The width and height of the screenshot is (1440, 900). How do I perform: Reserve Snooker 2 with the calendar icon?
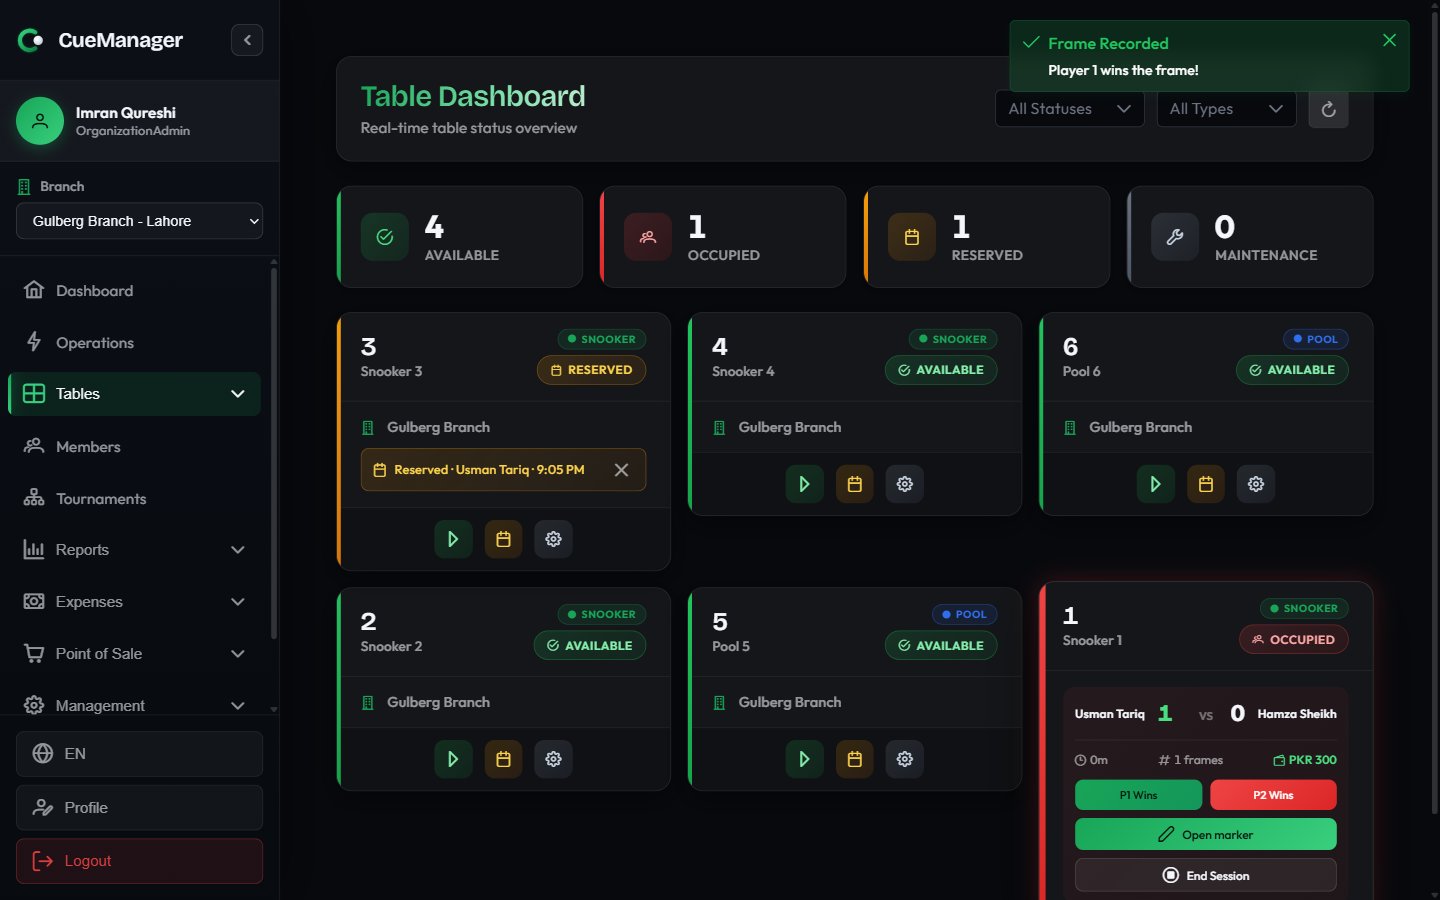[503, 759]
